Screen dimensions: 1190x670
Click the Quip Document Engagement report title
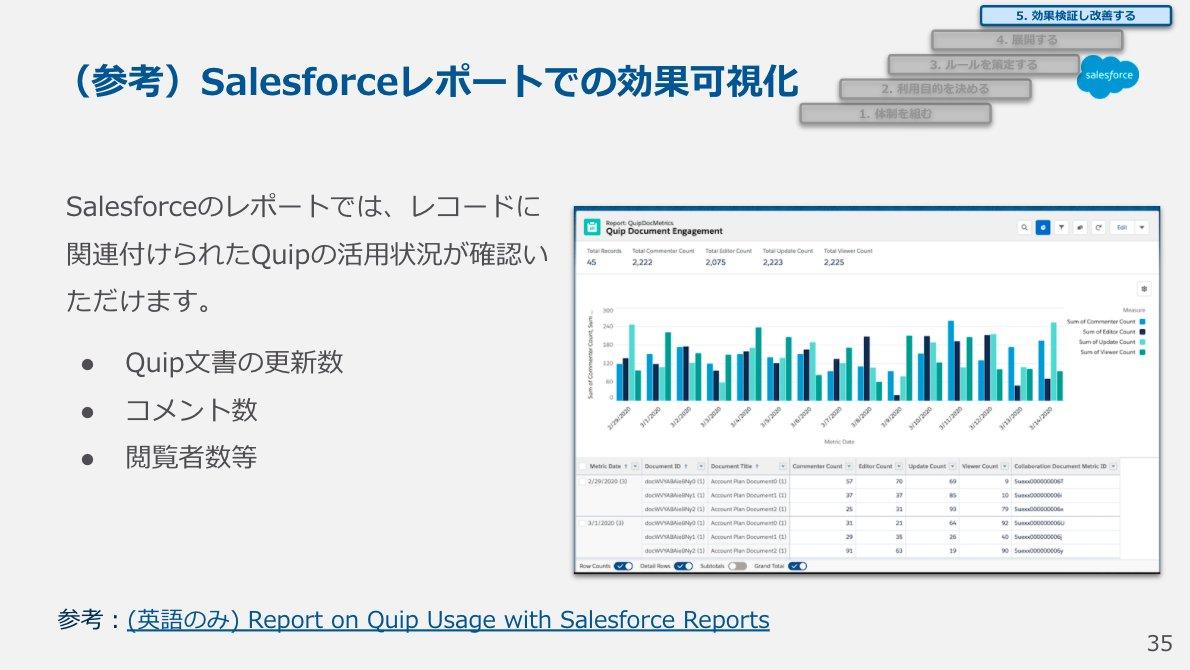(664, 231)
